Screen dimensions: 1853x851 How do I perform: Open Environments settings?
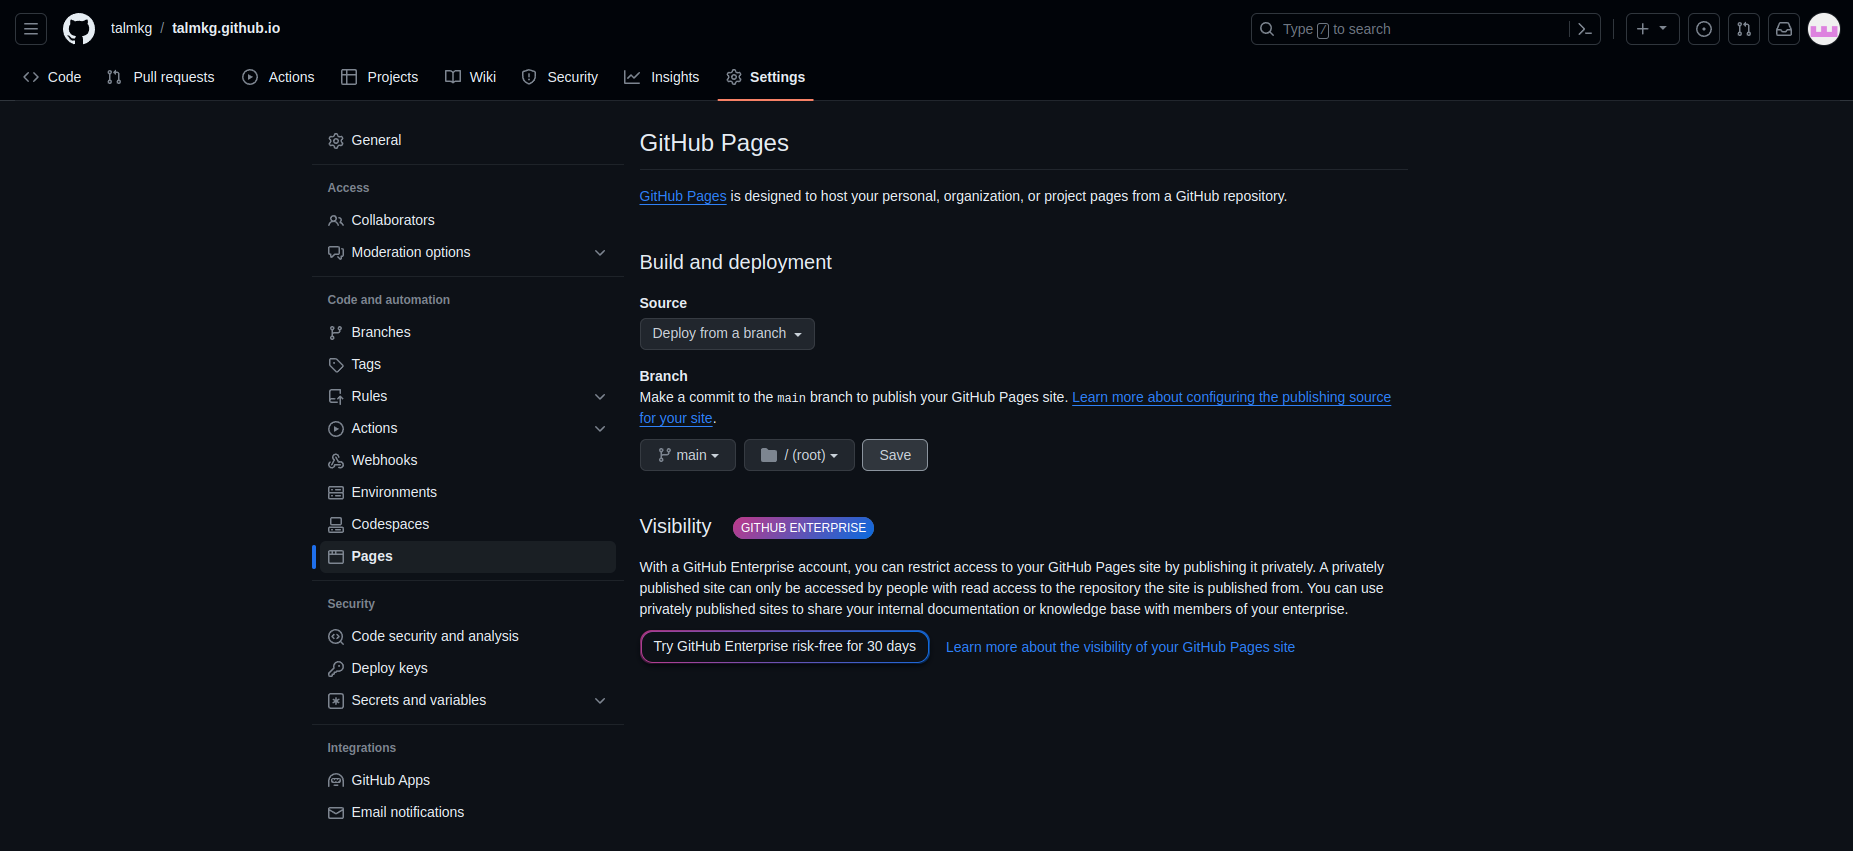tap(468, 493)
